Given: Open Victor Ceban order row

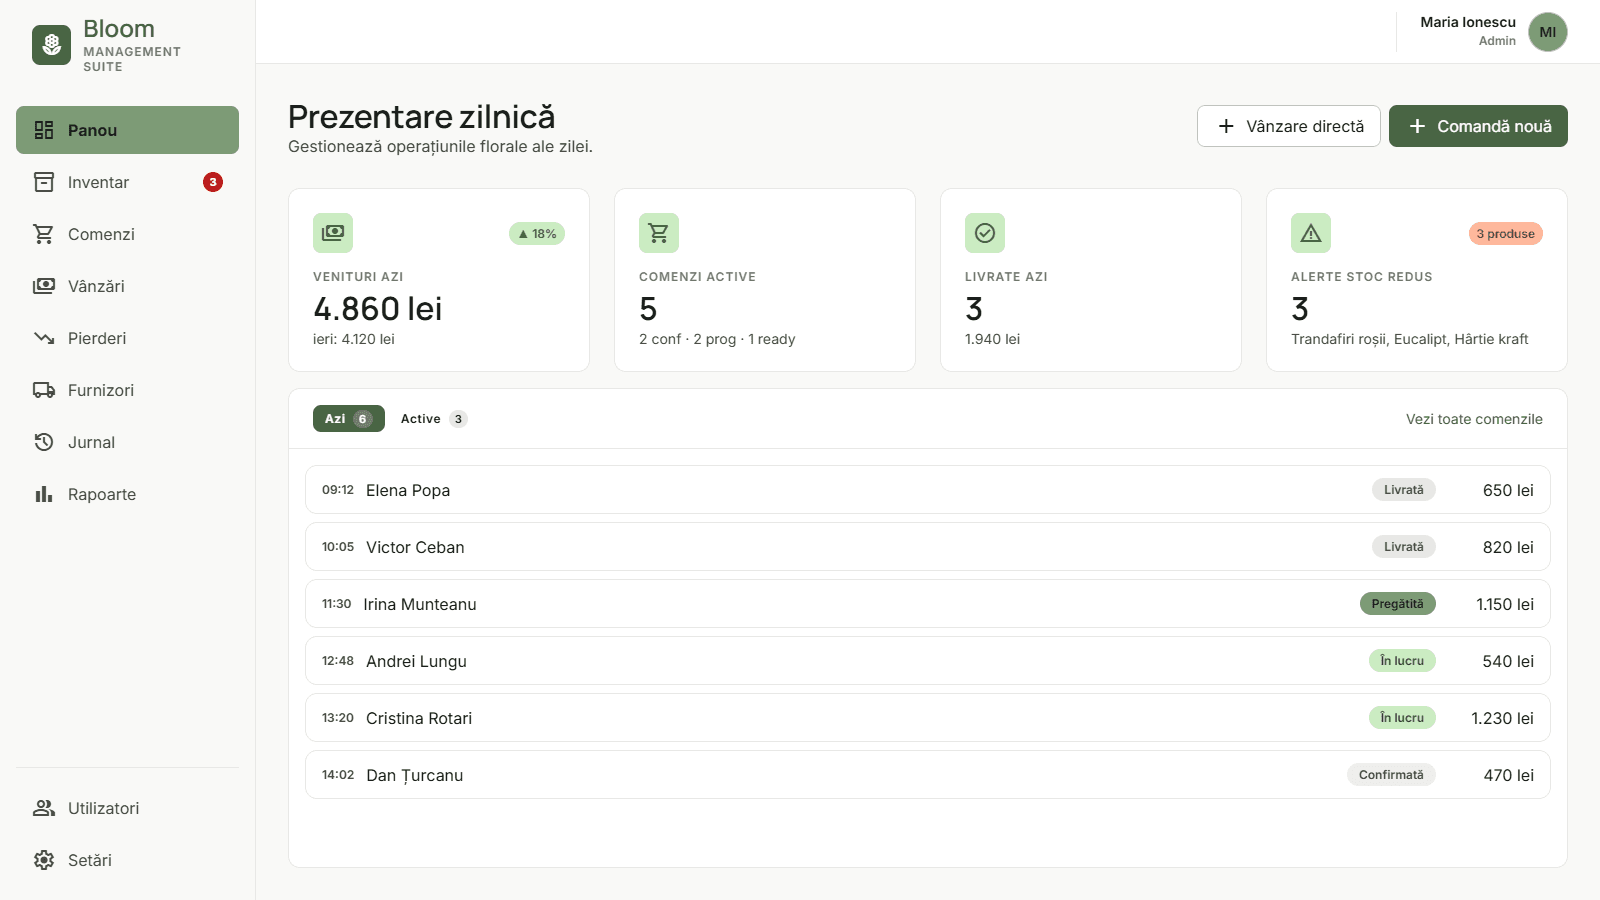Looking at the screenshot, I should (928, 547).
